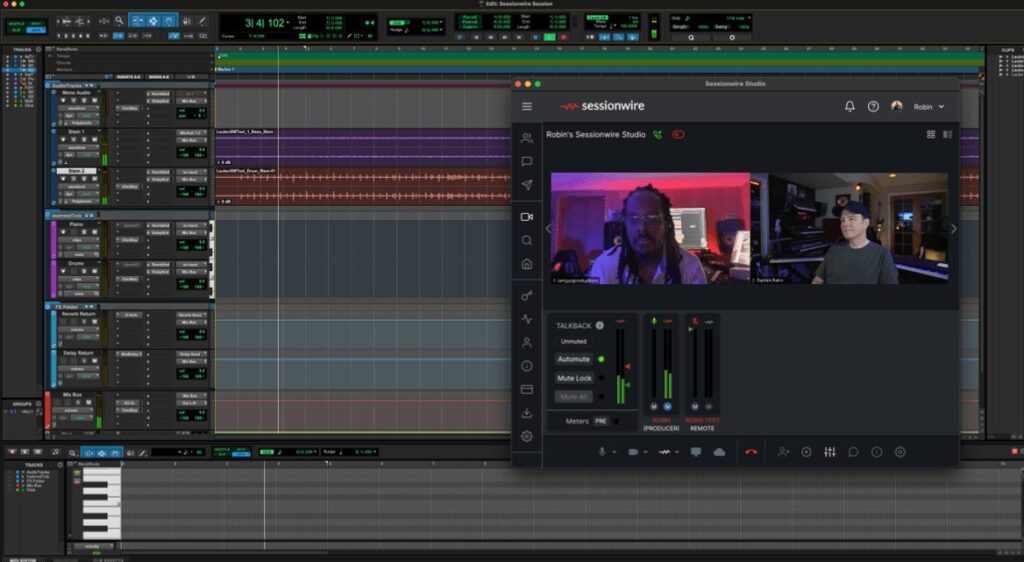Select the Pro Tools zoomer magnifier tool
Viewport: 1024px width, 562px height.
pos(119,20)
